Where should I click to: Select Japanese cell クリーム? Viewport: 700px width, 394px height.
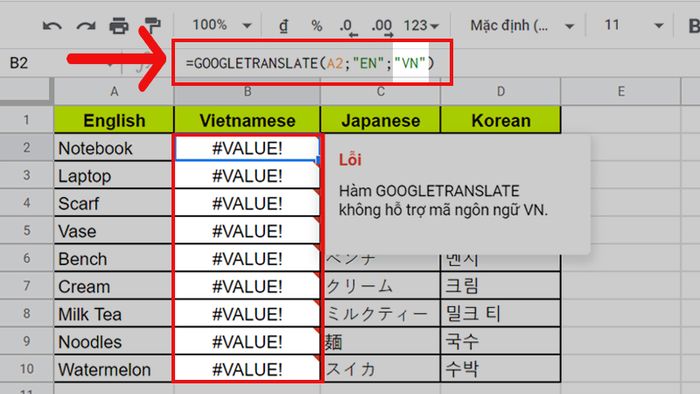[380, 286]
